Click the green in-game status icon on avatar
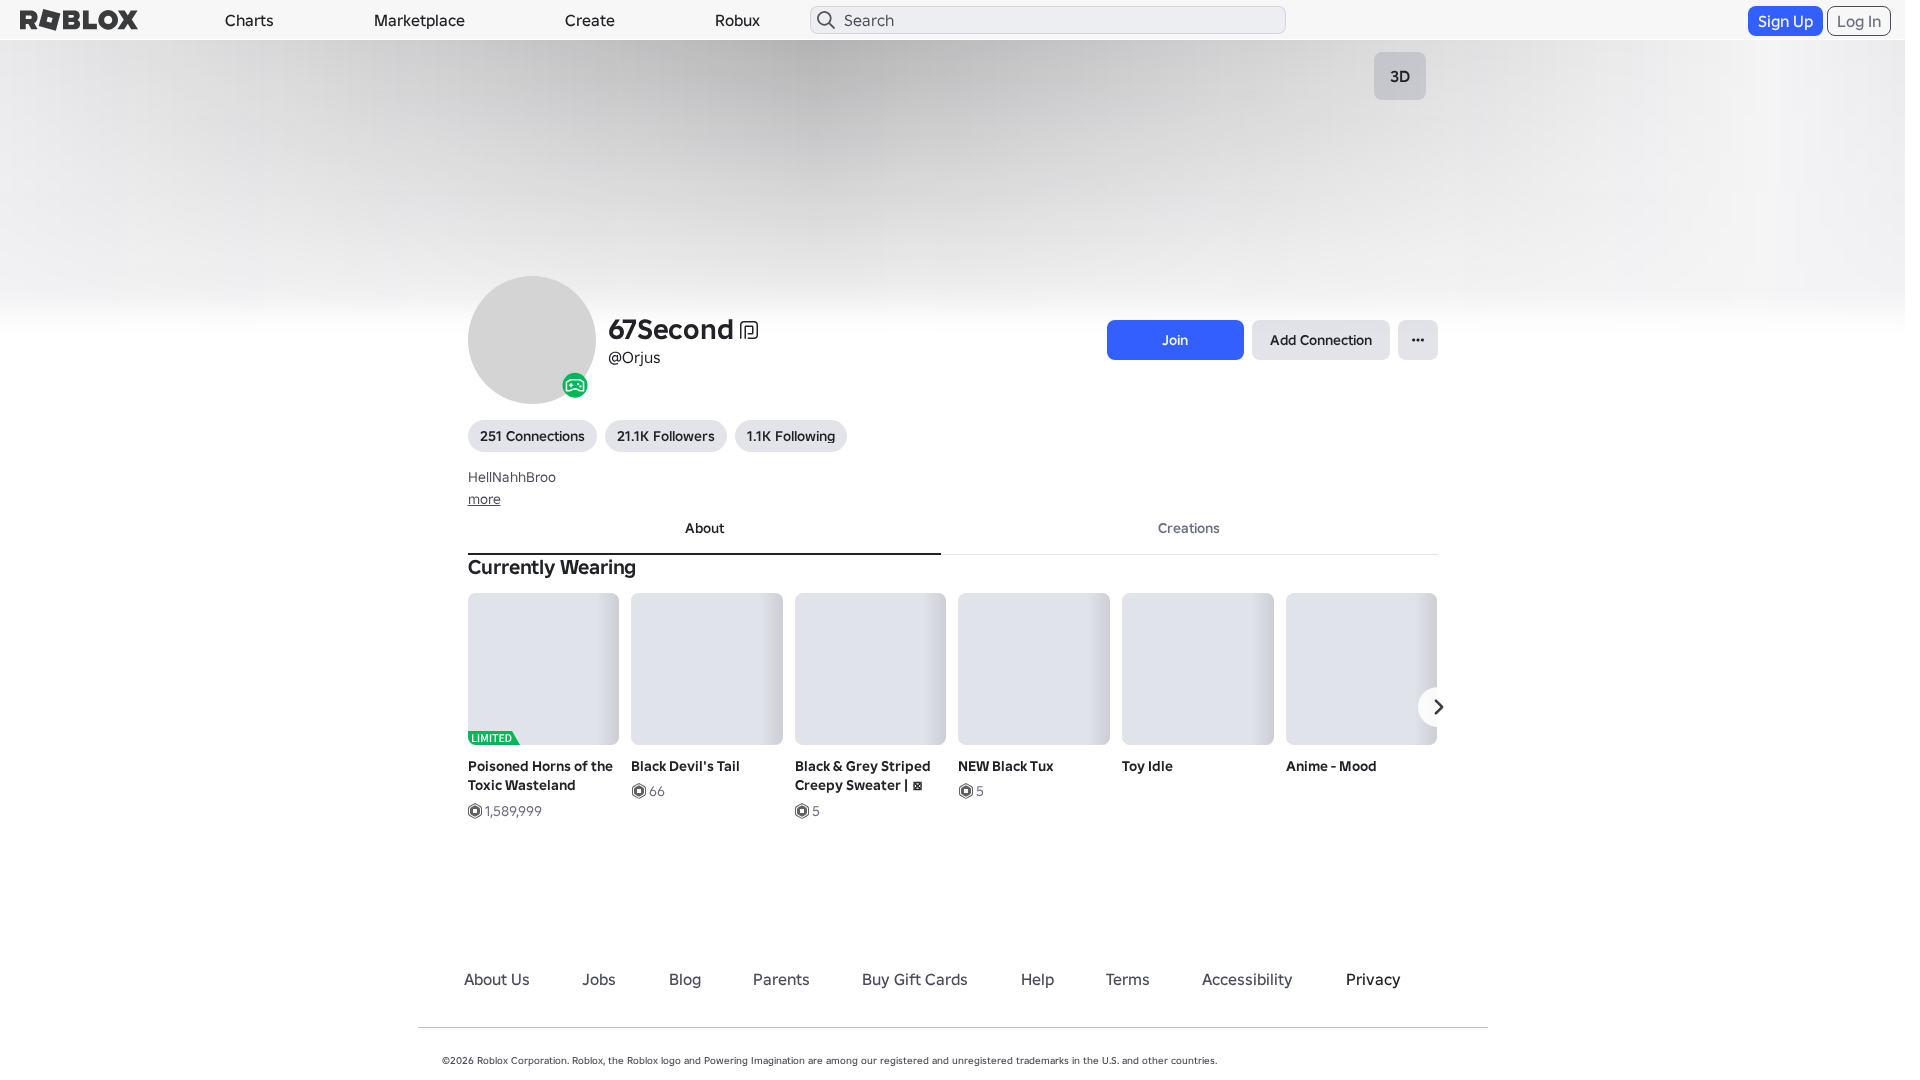The image size is (1920, 1080). click(x=575, y=385)
